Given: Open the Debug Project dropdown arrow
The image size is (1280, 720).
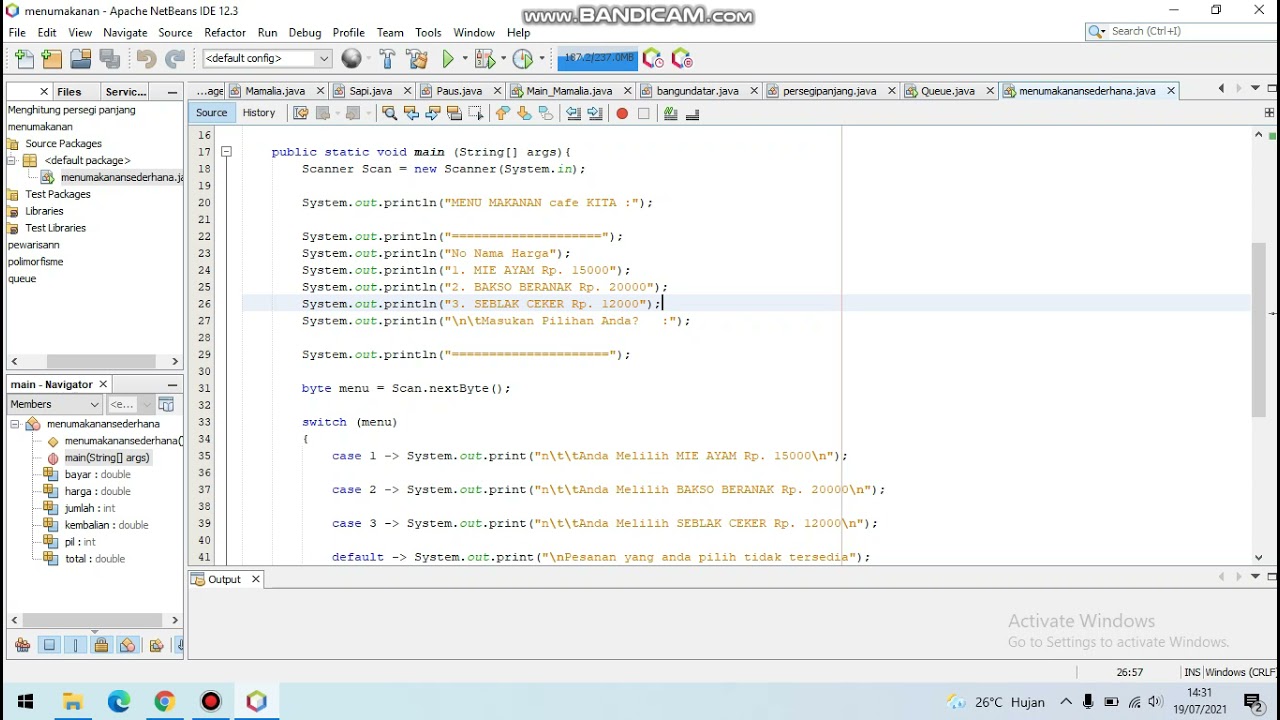Looking at the screenshot, I should click(503, 59).
